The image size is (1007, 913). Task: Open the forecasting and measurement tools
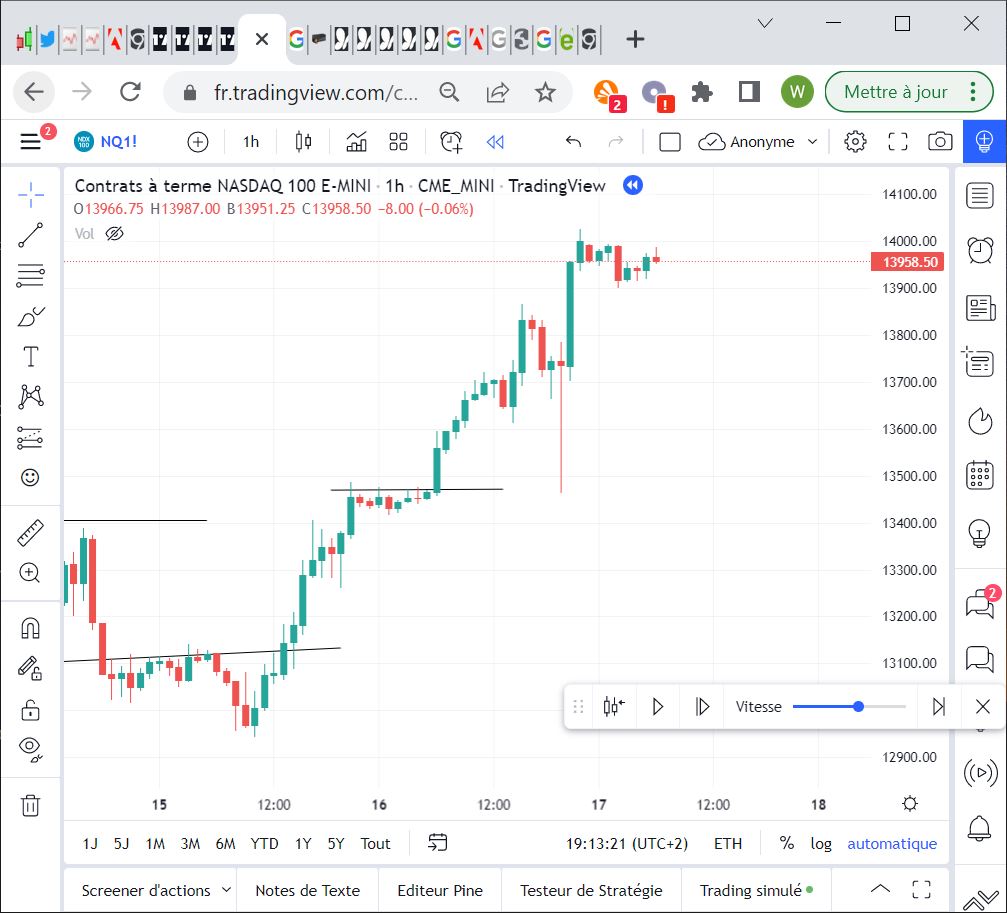(x=30, y=437)
